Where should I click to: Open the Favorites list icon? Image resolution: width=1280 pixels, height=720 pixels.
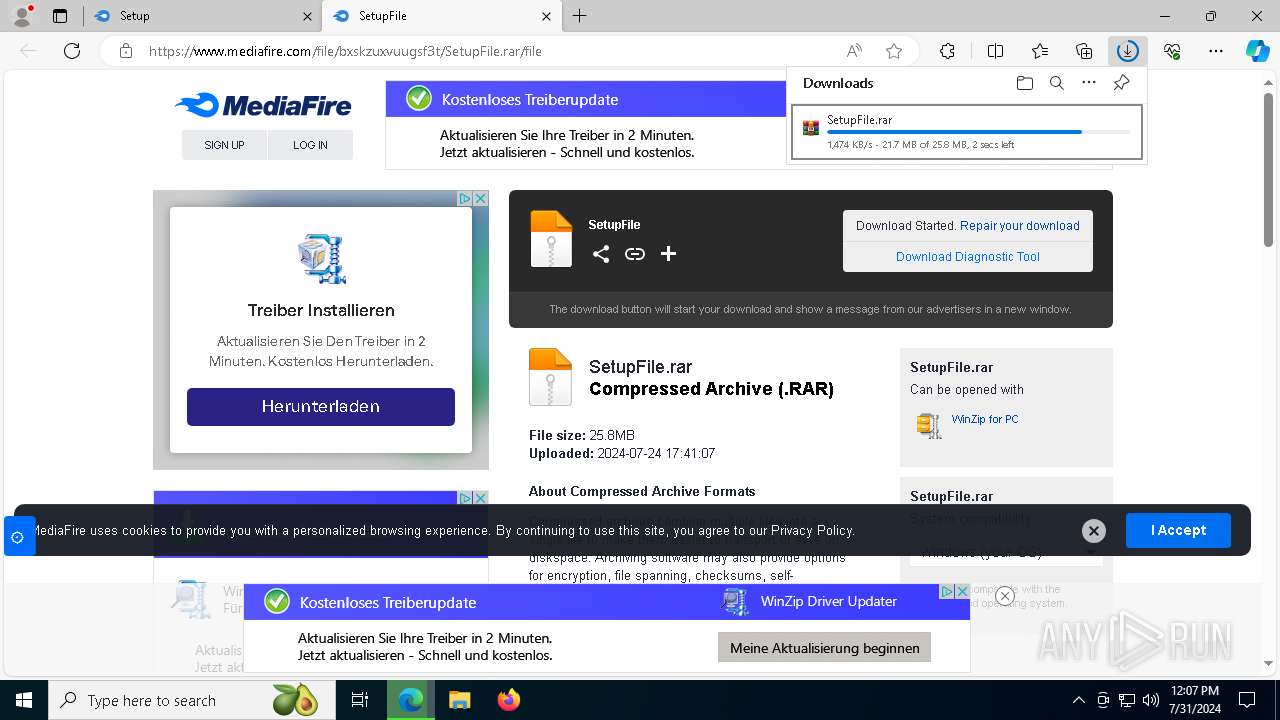pyautogui.click(x=1040, y=51)
